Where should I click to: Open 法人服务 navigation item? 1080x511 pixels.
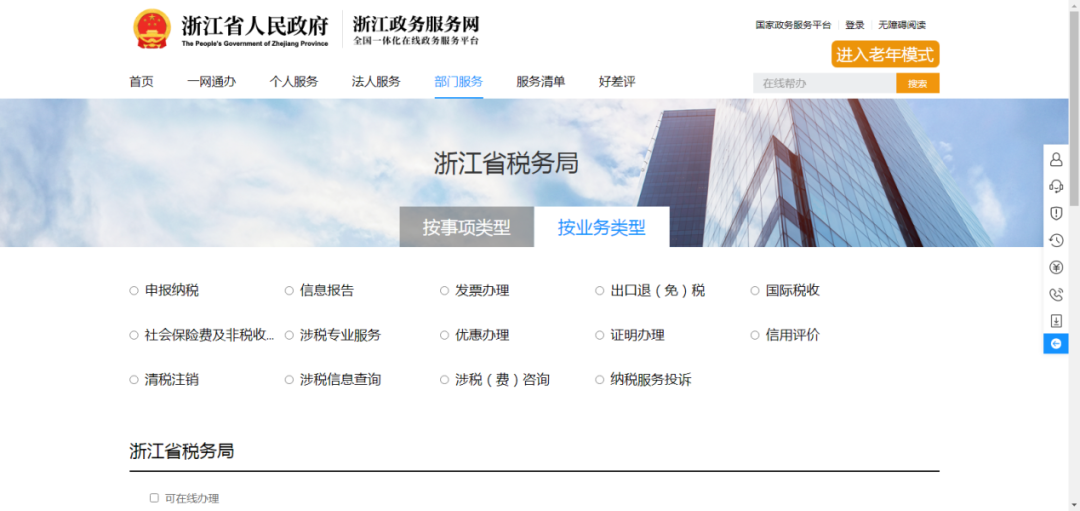pos(376,82)
